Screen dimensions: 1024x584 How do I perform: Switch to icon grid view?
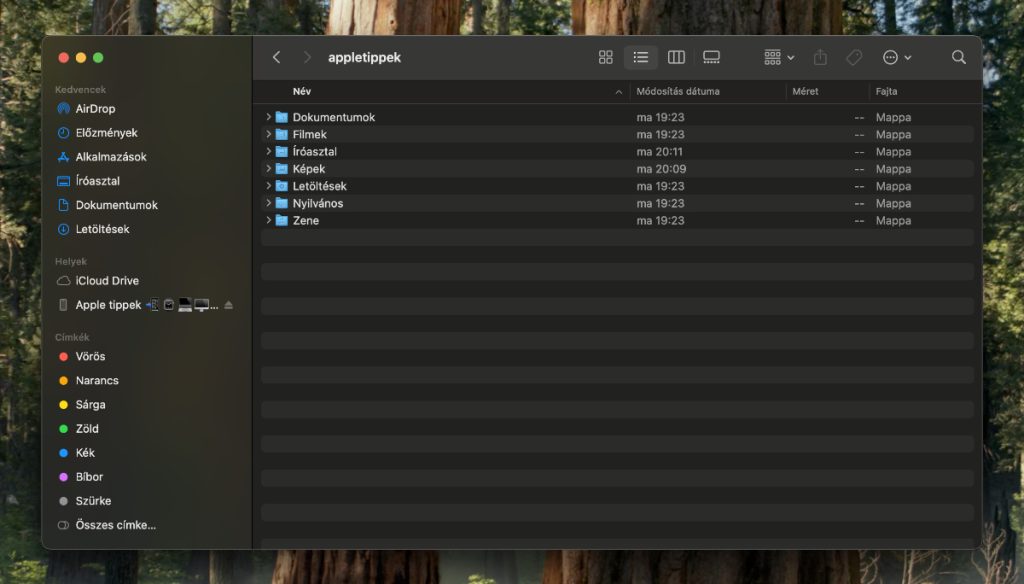click(605, 57)
